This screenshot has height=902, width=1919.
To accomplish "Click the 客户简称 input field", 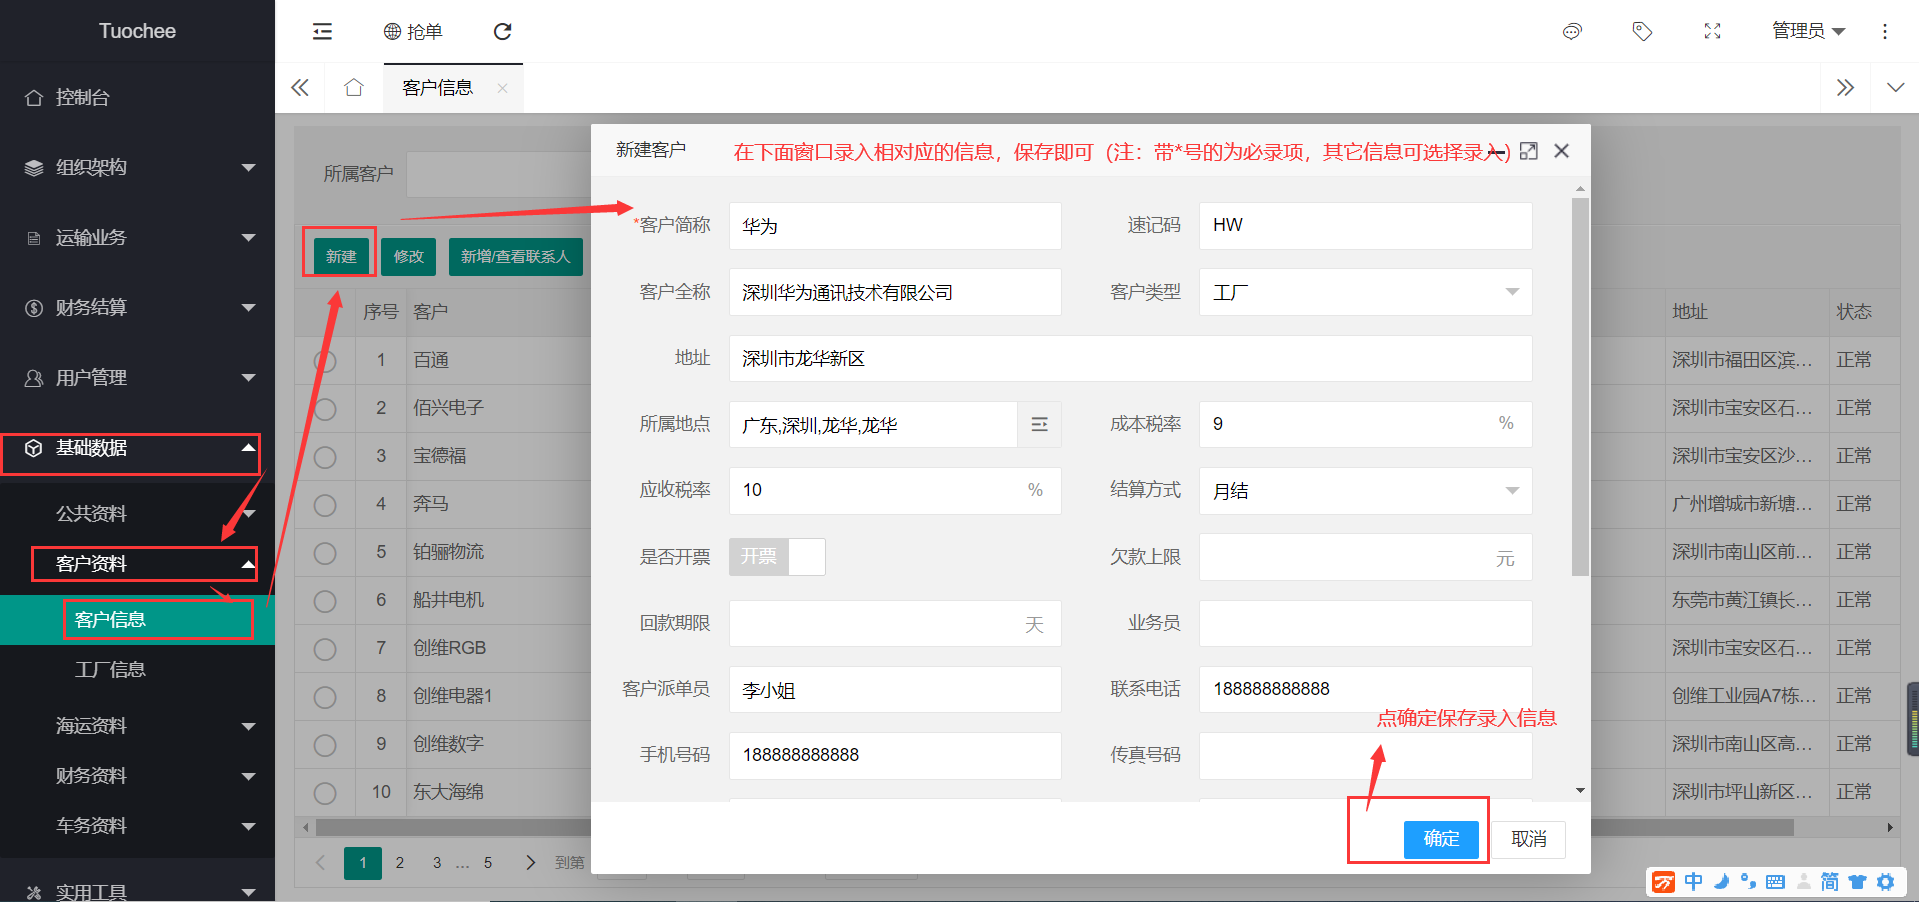I will 895,226.
